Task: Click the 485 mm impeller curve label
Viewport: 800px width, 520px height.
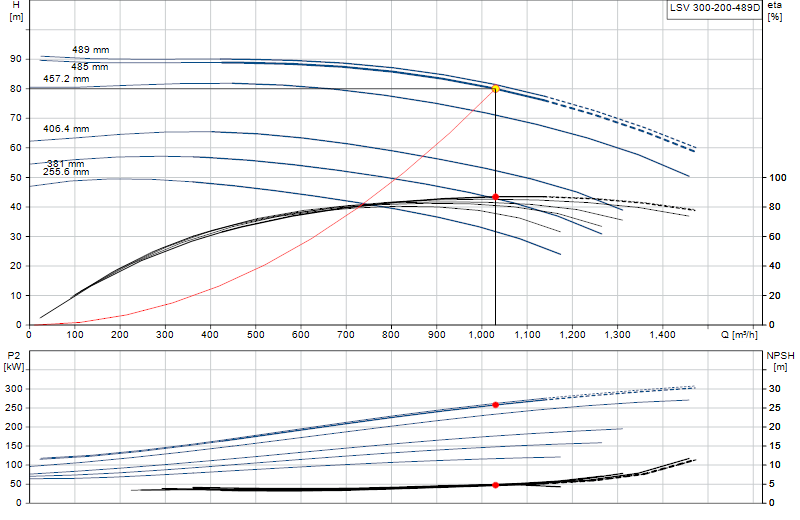Action: pyautogui.click(x=90, y=66)
